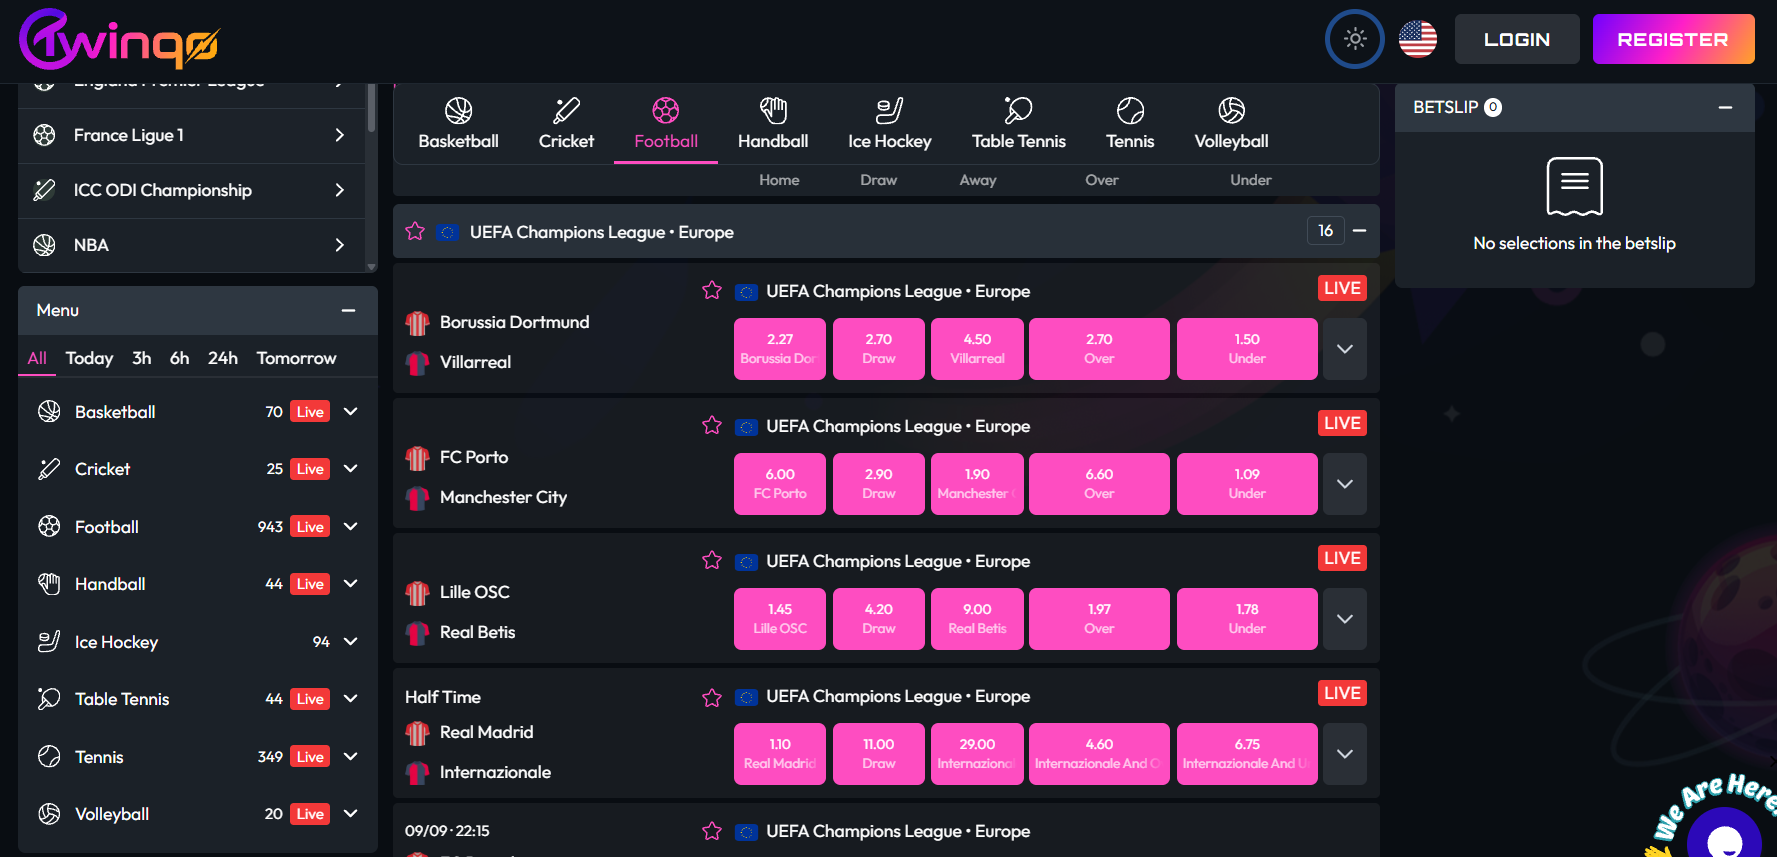Bet on Manchester City at 1.90

(977, 484)
